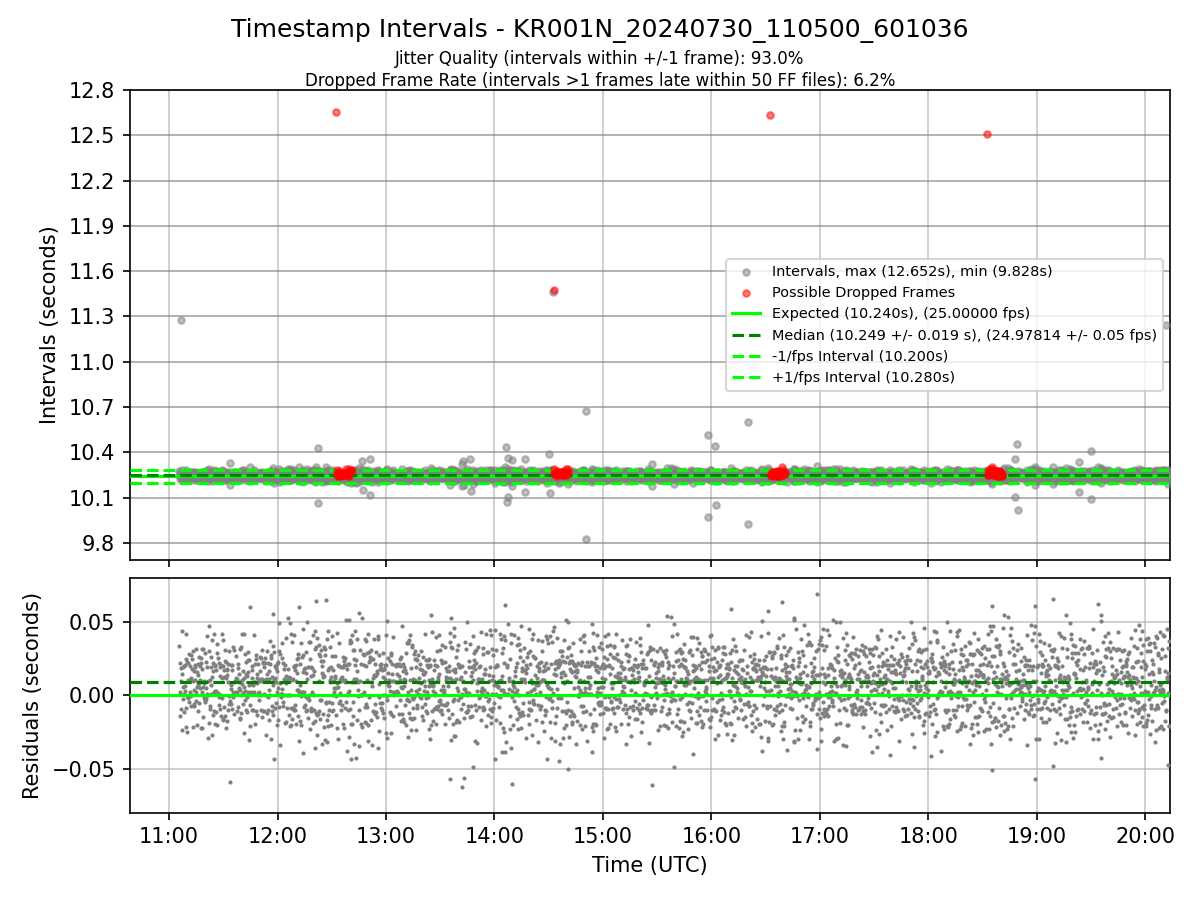This screenshot has height=900, width=1200.
Task: Click the 'Time (UTC)' x-axis label
Action: click(649, 865)
